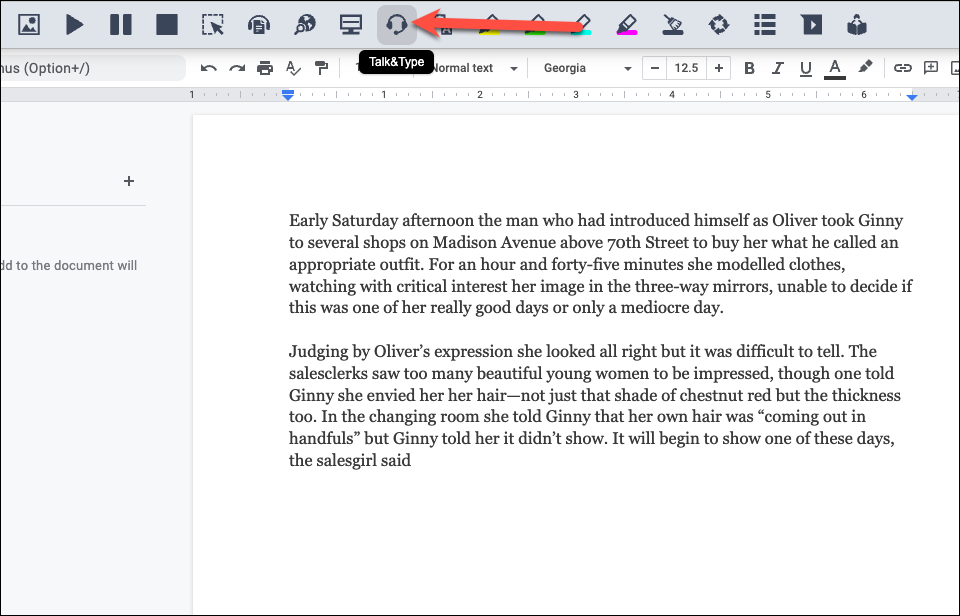Open the Normal text style dropdown

[474, 68]
